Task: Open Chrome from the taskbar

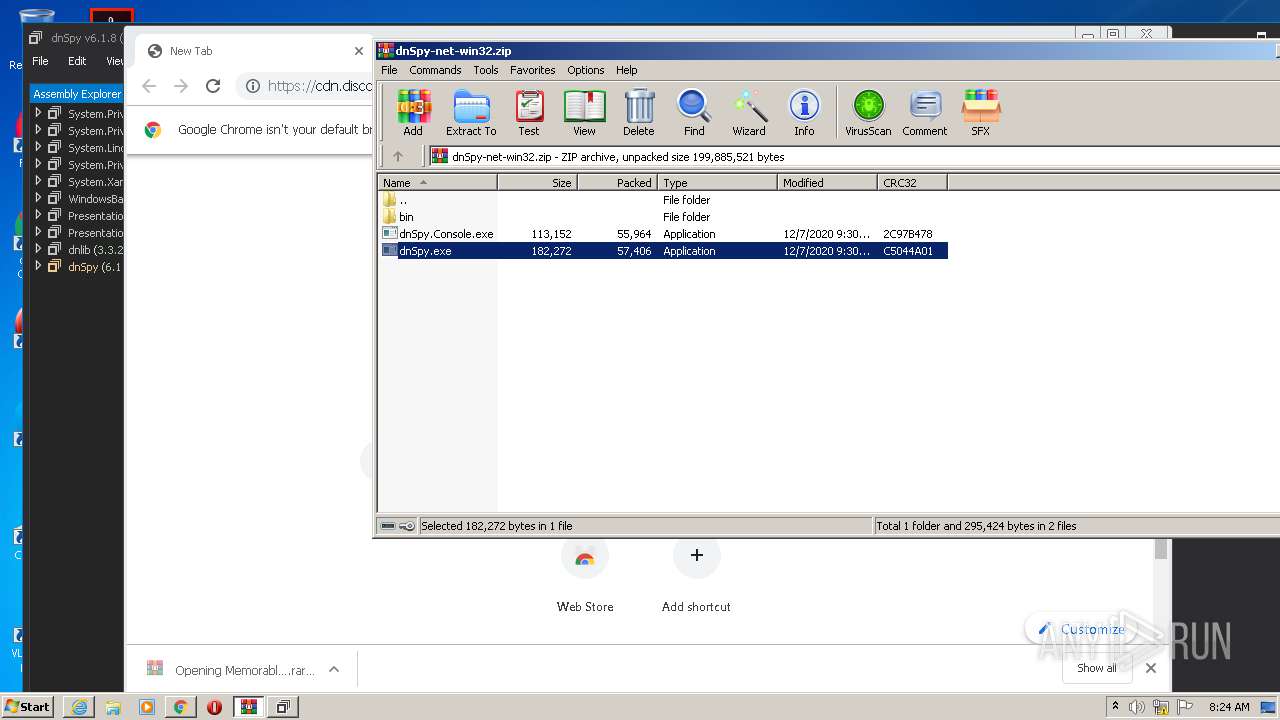Action: 180,707
